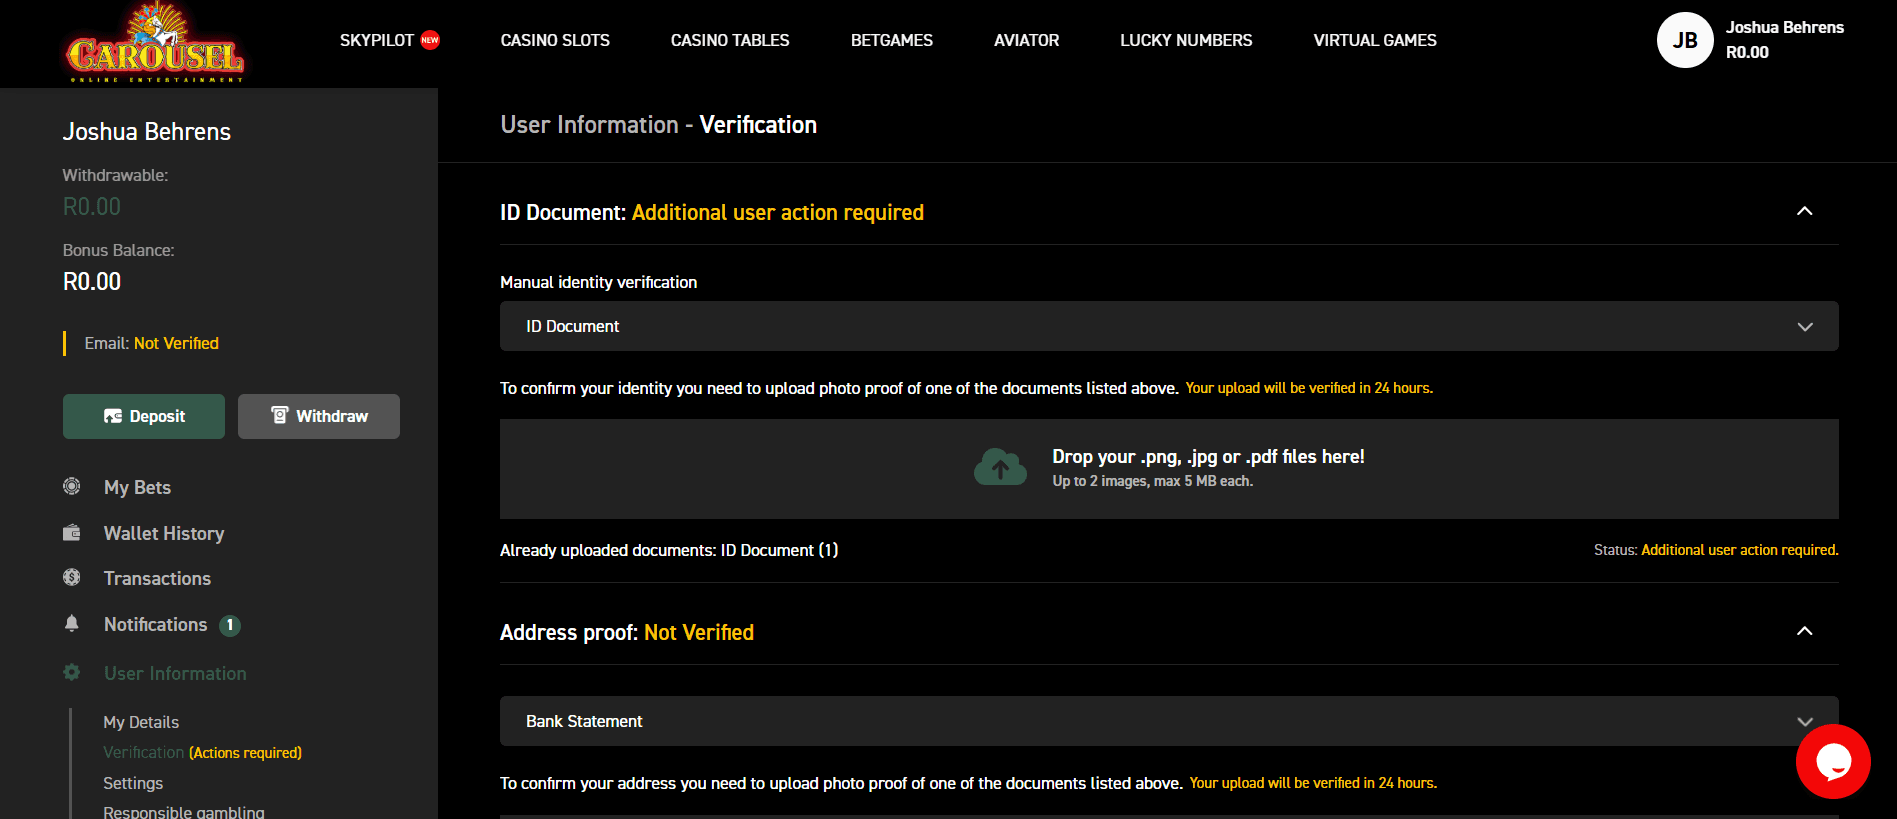Click the 'Already uploaded documents' text
Viewport: 1897px width, 819px height.
click(x=669, y=550)
